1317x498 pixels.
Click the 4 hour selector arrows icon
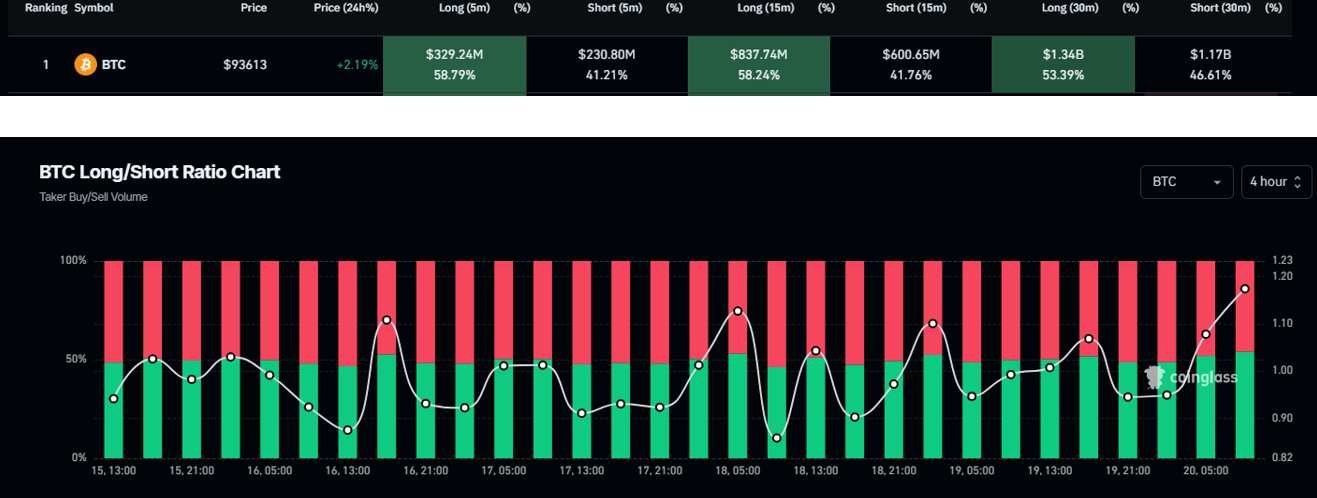pyautogui.click(x=1298, y=182)
